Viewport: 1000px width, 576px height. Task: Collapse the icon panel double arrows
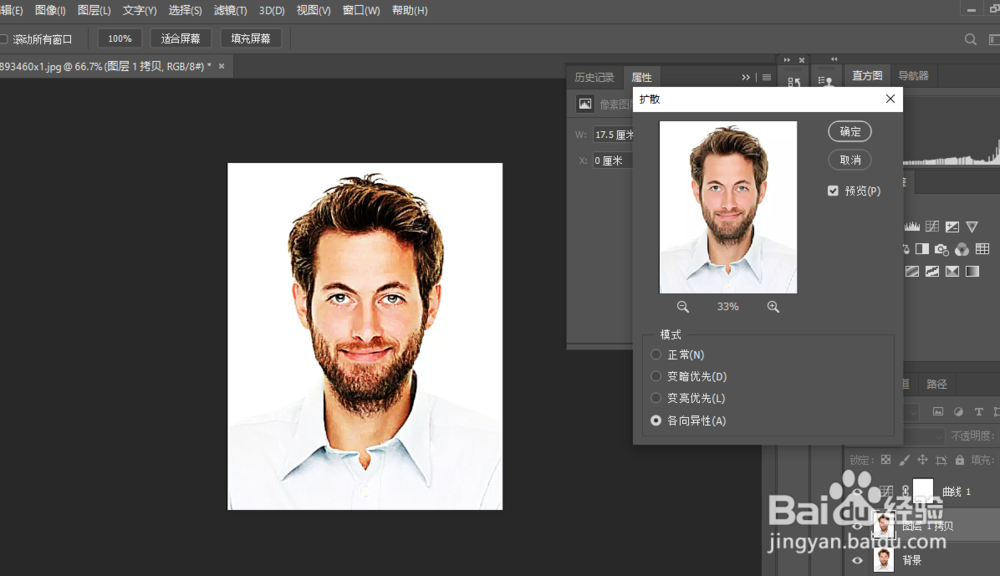[786, 60]
